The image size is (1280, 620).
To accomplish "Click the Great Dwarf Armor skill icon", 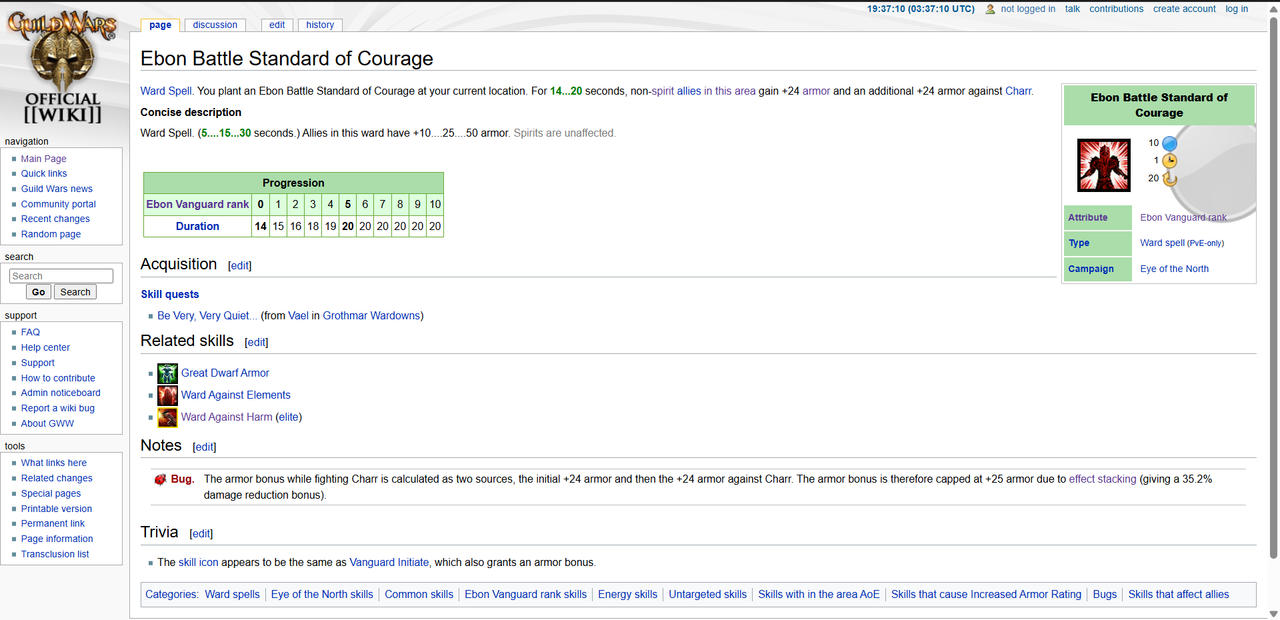I will (x=168, y=373).
